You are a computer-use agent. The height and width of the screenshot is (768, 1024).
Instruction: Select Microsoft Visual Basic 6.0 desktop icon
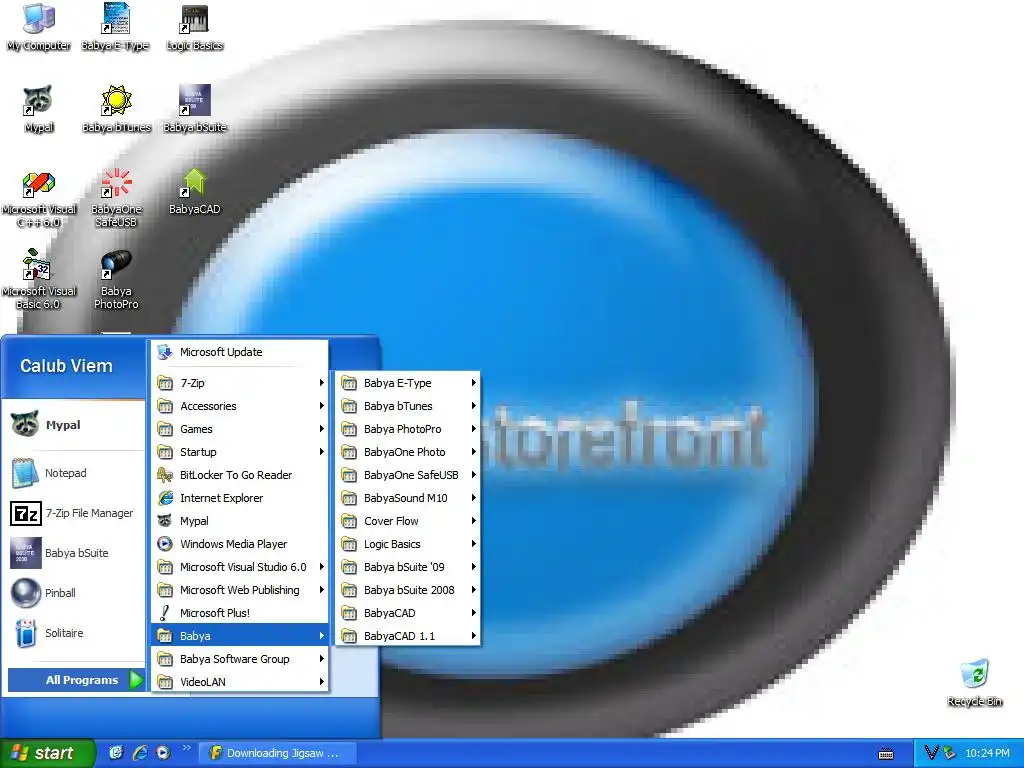[39, 279]
